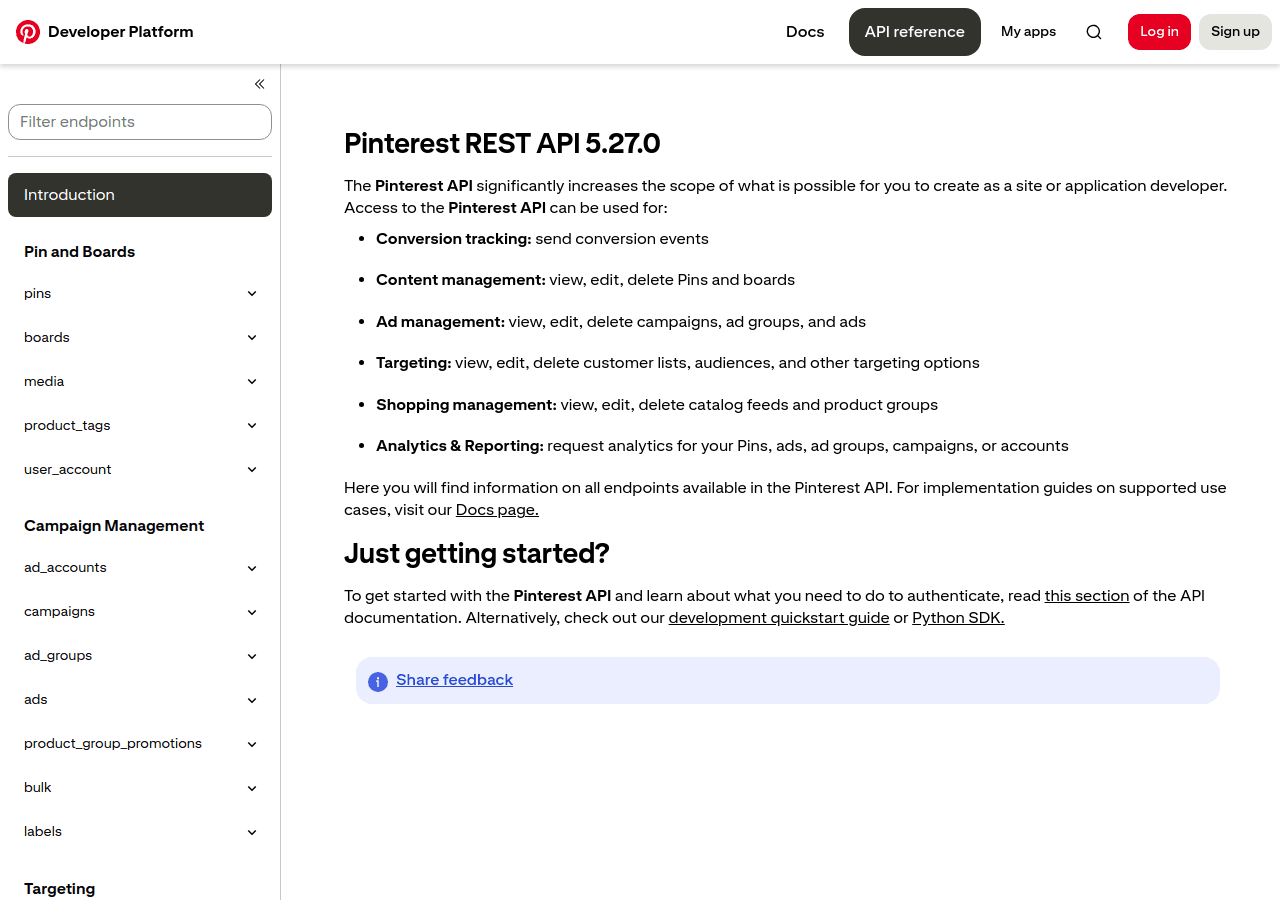1280x900 pixels.
Task: Select the bulk endpoint label
Action: 38,788
